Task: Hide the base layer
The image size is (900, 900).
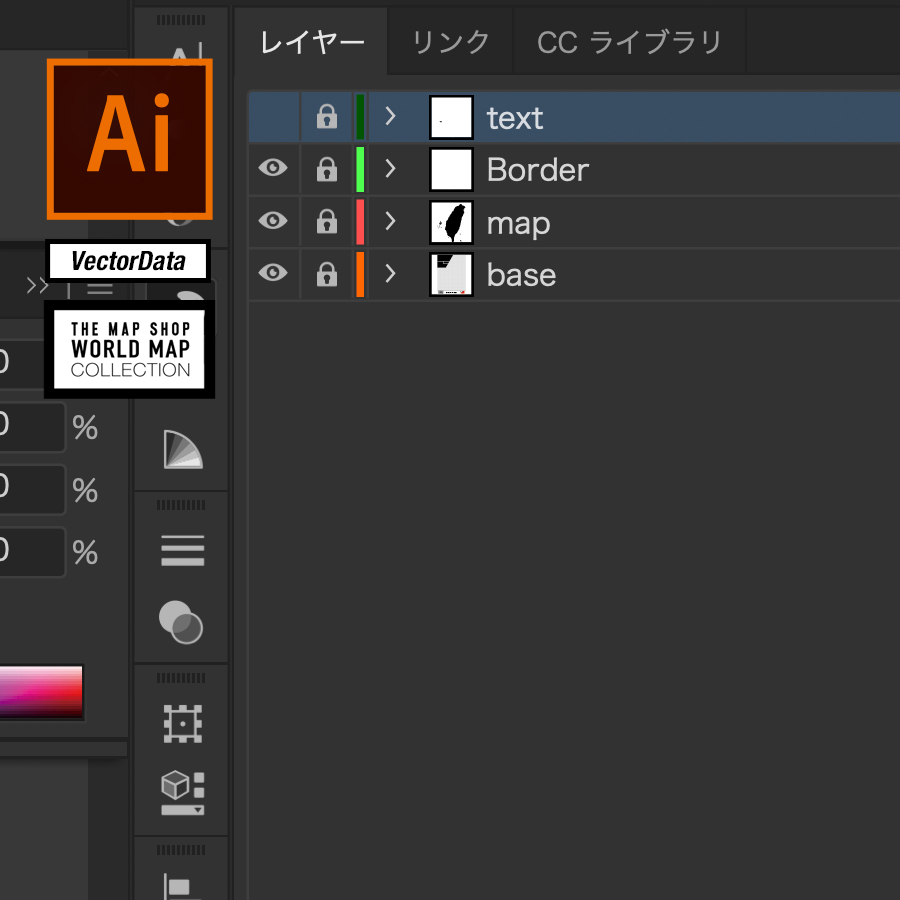Action: click(273, 272)
